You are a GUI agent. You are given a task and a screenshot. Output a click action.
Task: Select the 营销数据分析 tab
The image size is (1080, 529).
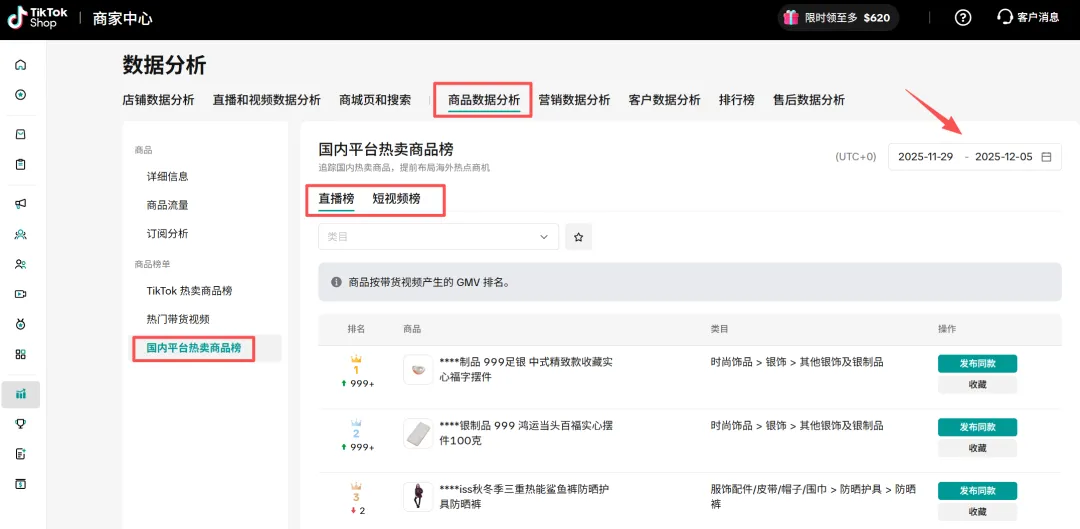click(x=574, y=100)
